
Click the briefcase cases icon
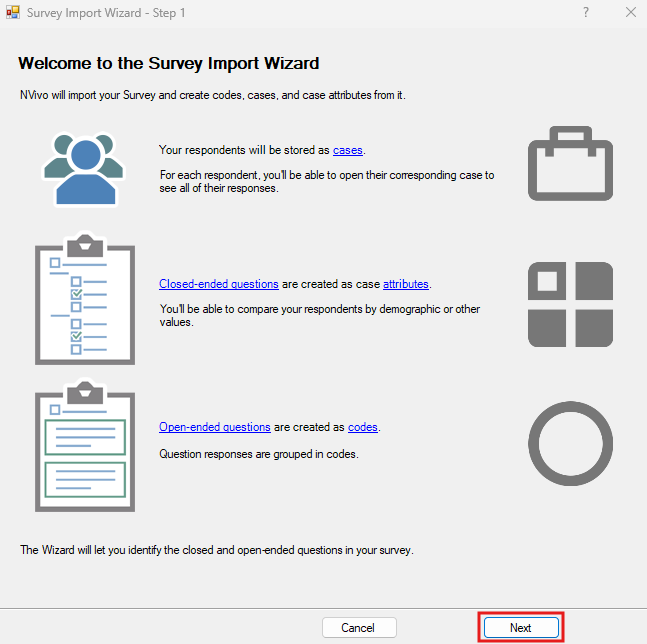coord(570,164)
